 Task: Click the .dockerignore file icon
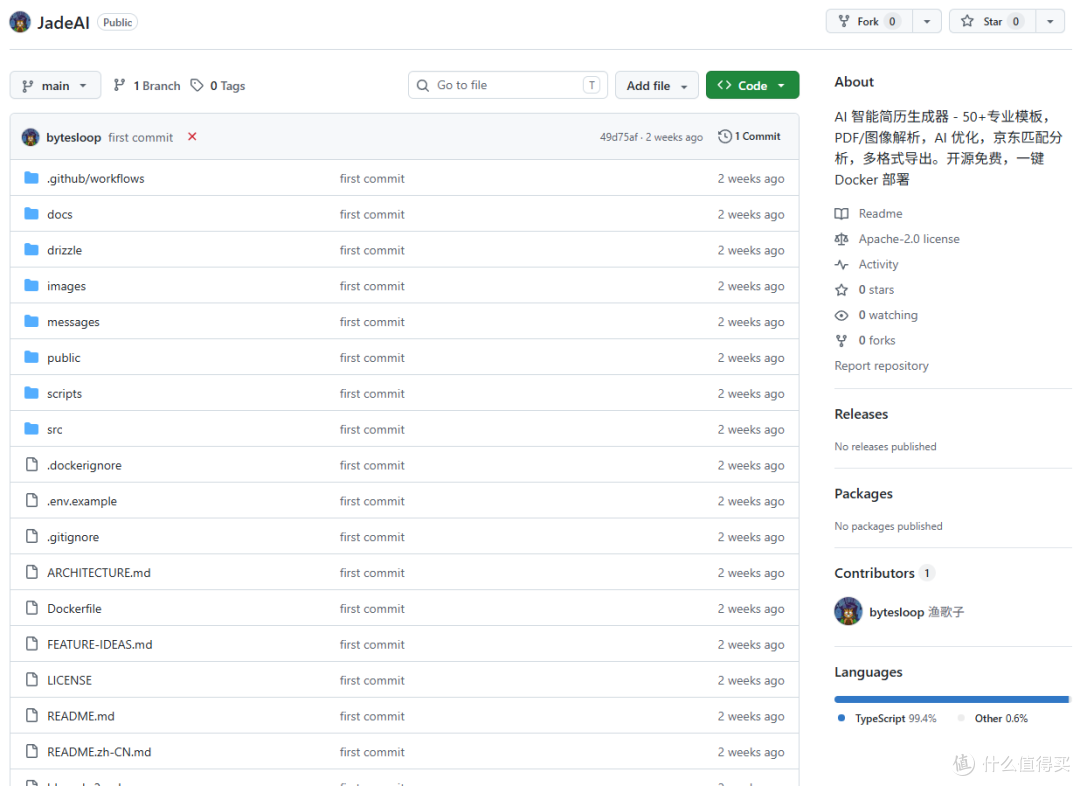[32, 464]
